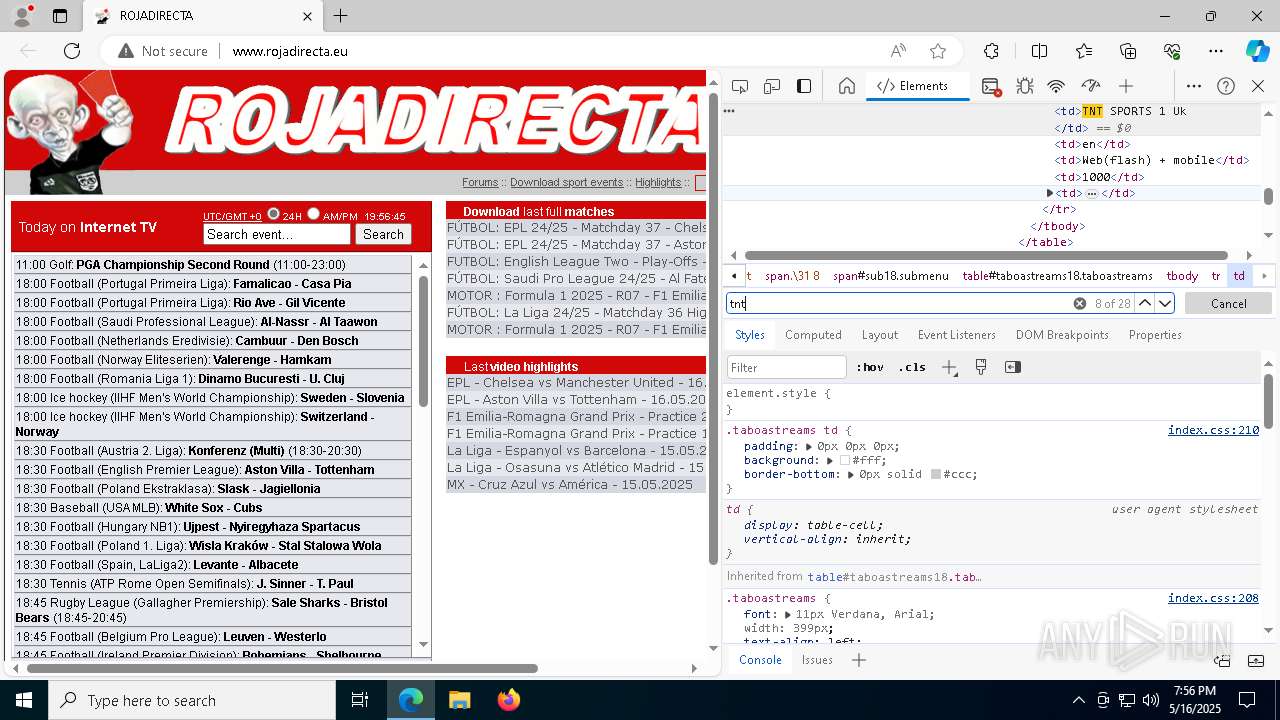
Task: Click the Search button on Rojadirecta
Action: [x=383, y=234]
